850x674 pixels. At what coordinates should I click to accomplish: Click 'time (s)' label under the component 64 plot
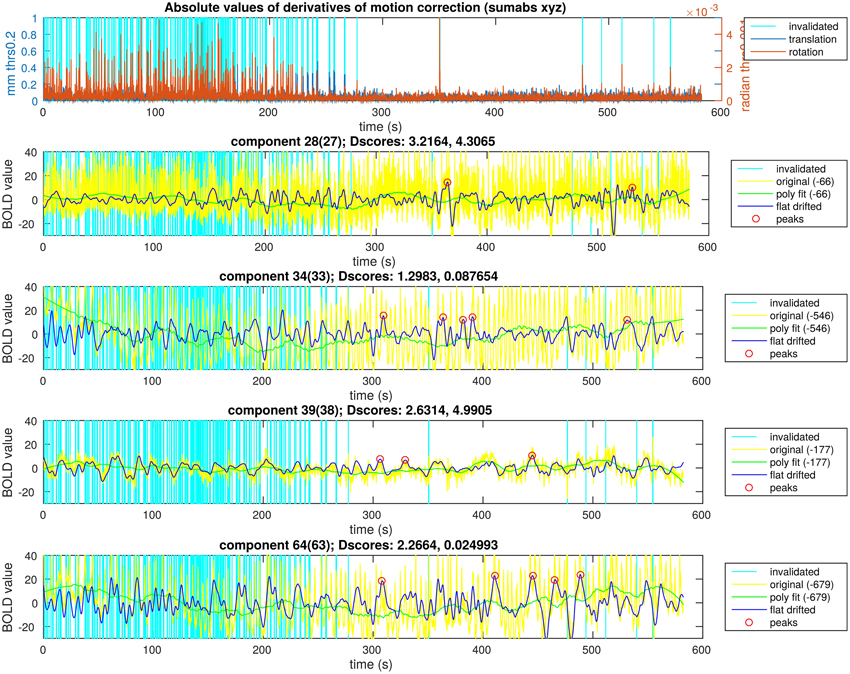[x=371, y=664]
